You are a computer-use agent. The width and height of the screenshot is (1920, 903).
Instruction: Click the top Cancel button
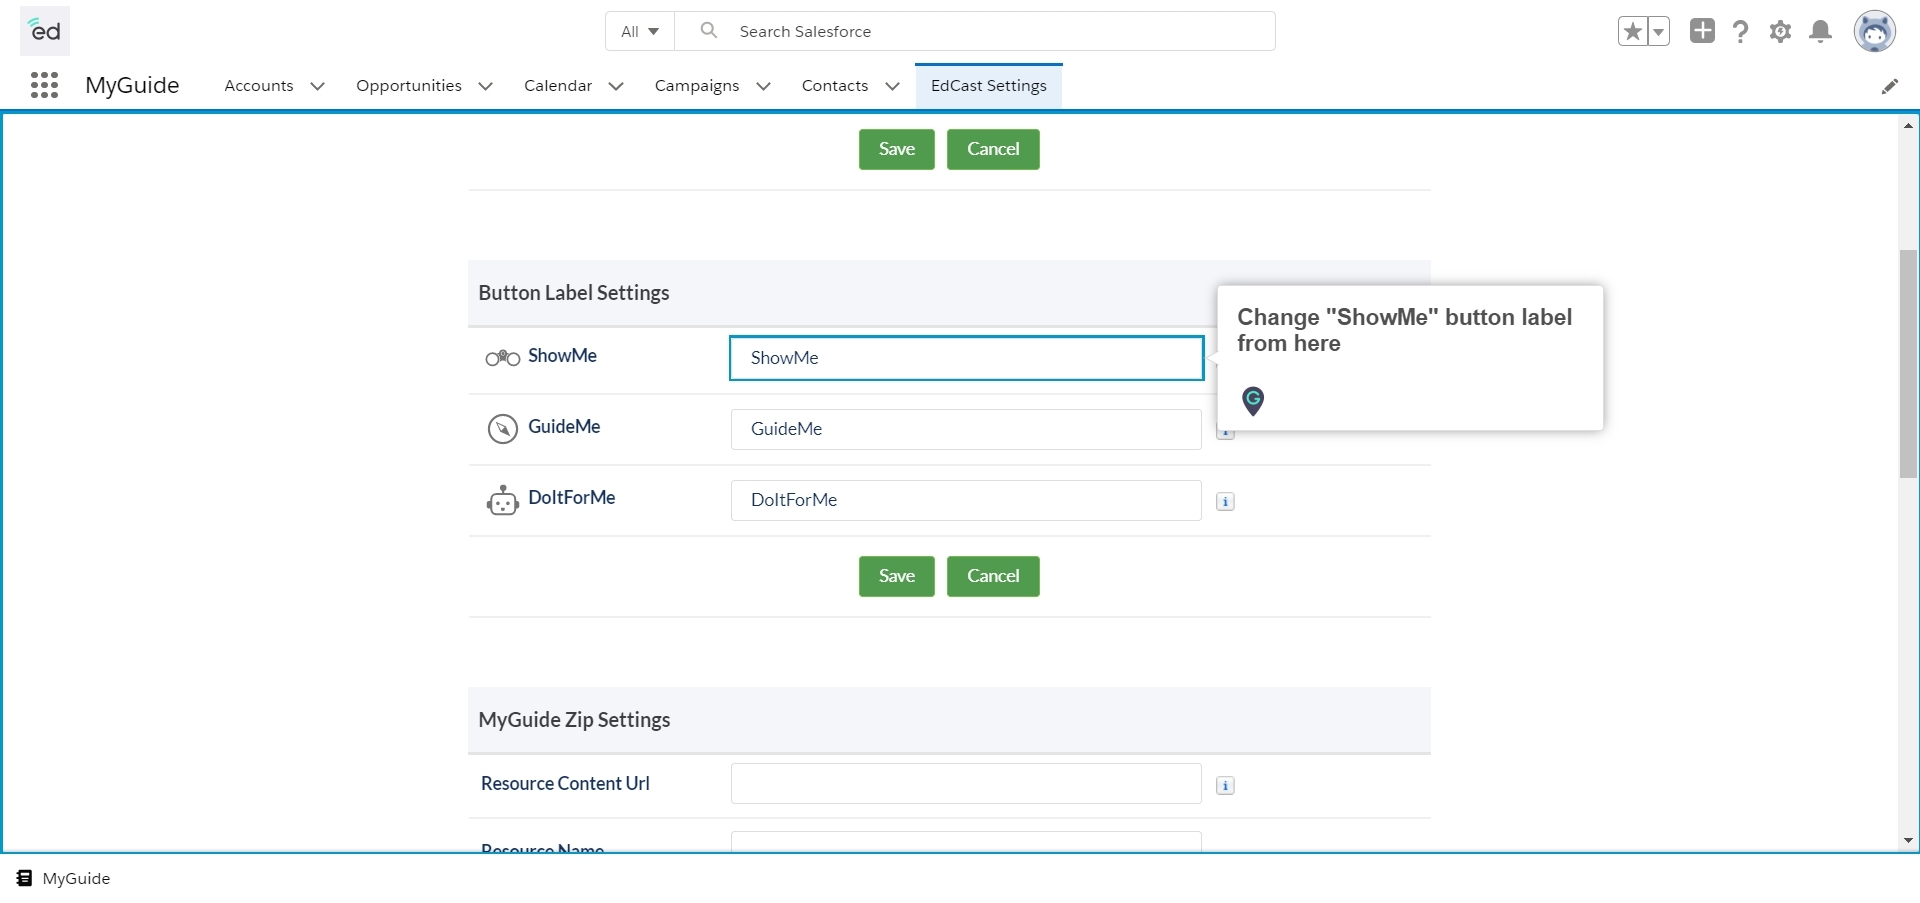point(993,149)
